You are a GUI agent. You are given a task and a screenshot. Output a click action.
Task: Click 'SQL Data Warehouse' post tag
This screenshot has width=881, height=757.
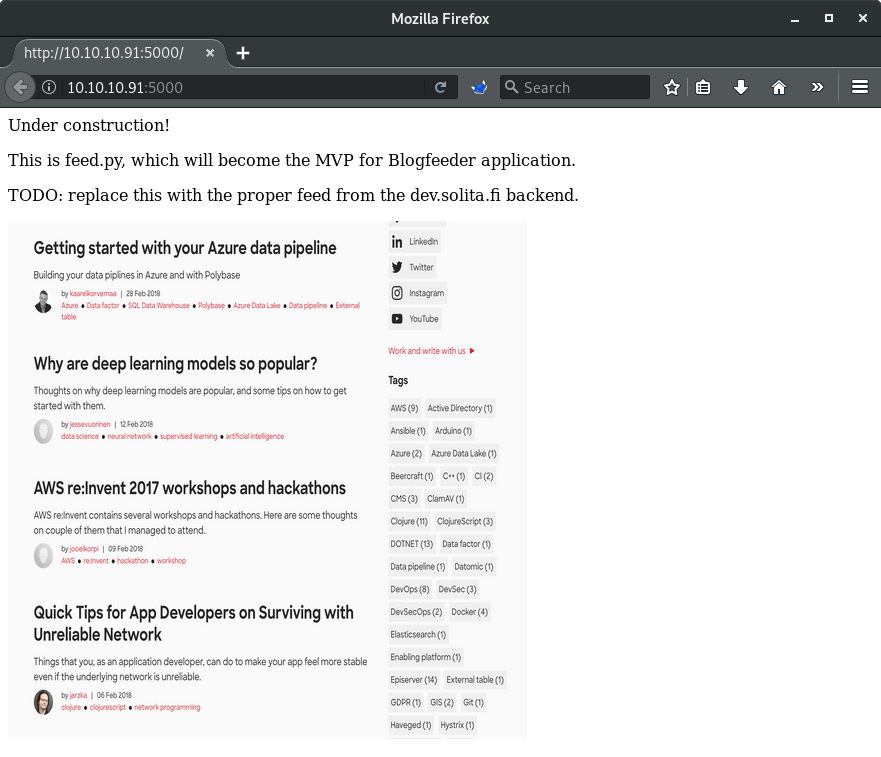(x=158, y=305)
